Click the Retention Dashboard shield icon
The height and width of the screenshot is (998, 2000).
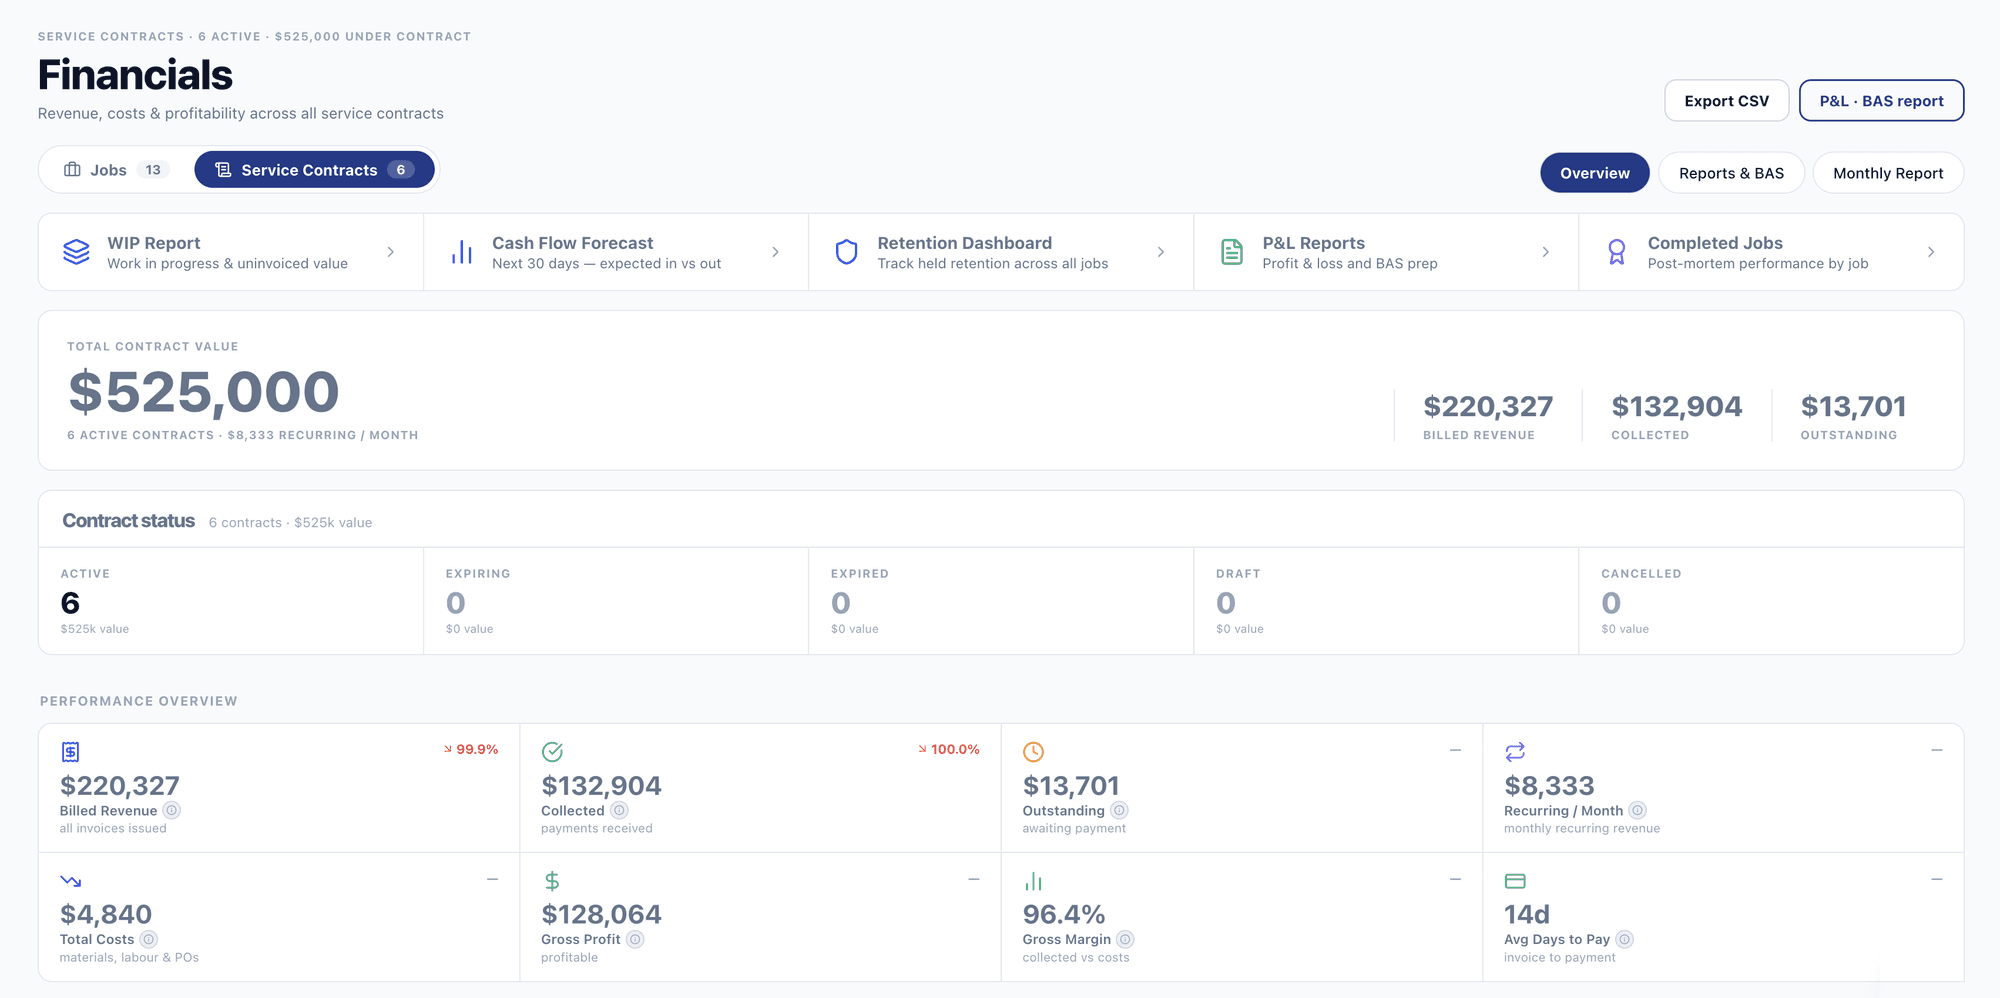[x=846, y=252]
